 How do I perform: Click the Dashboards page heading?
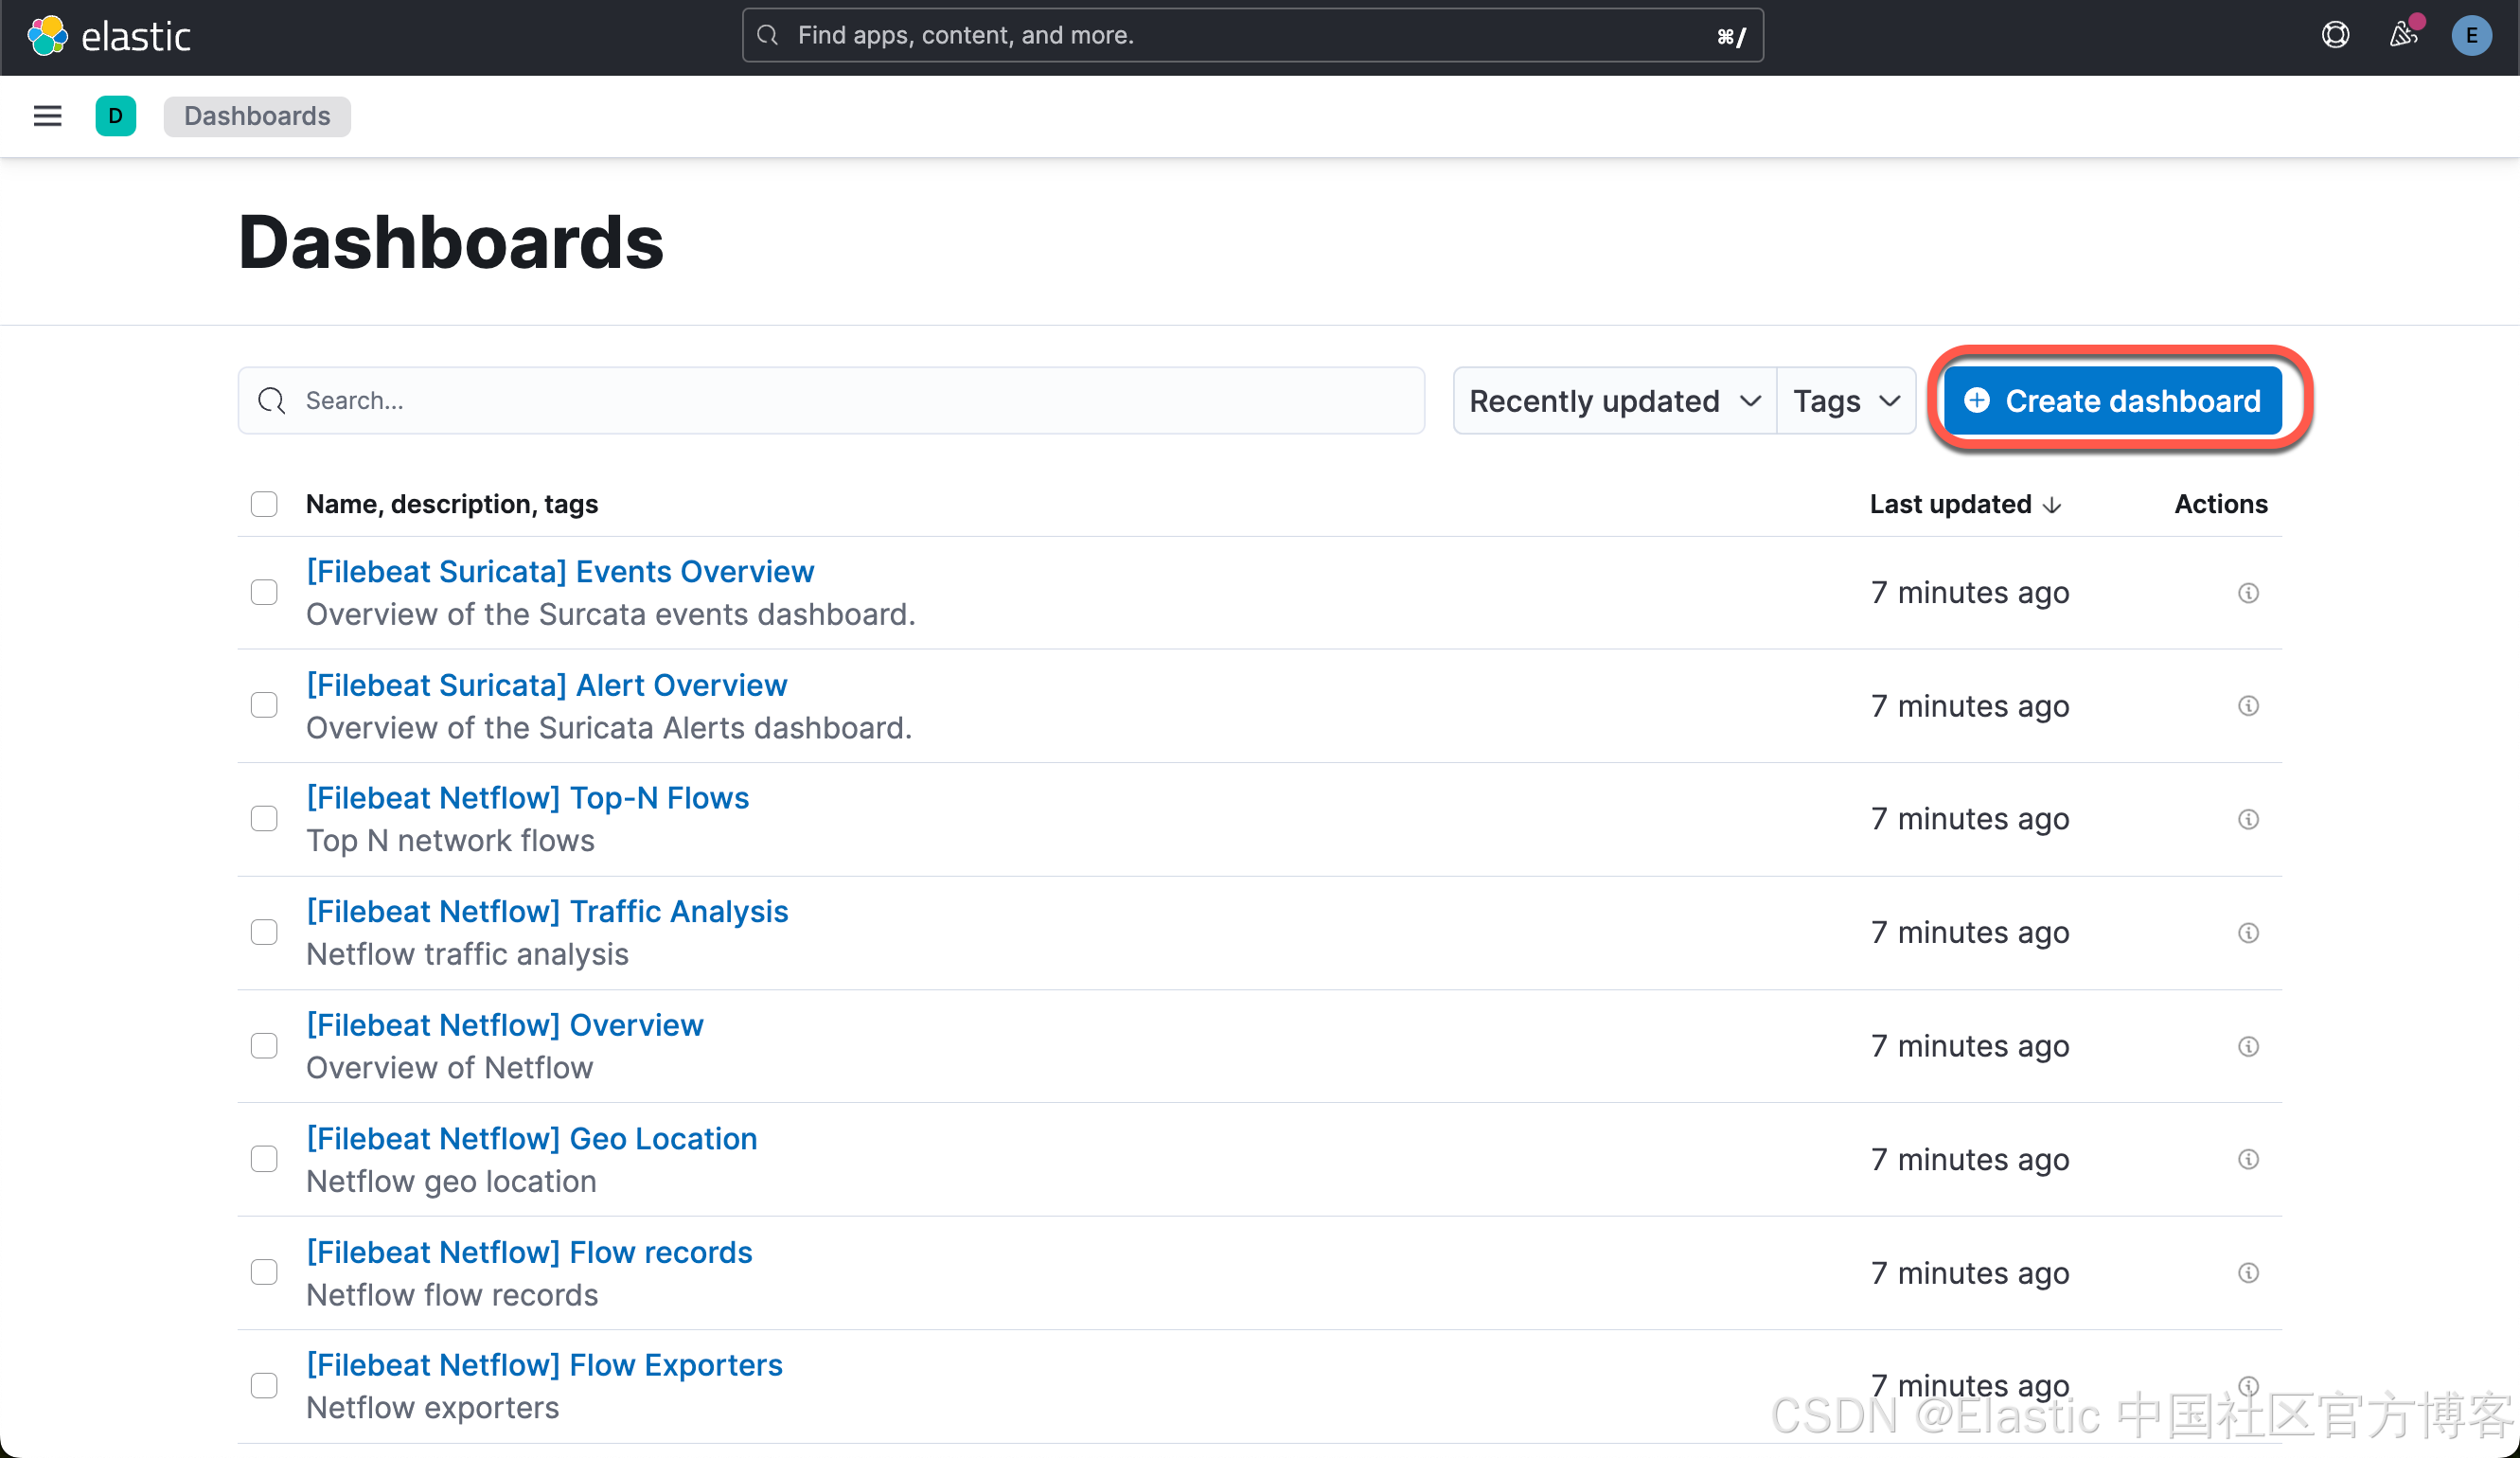451,242
